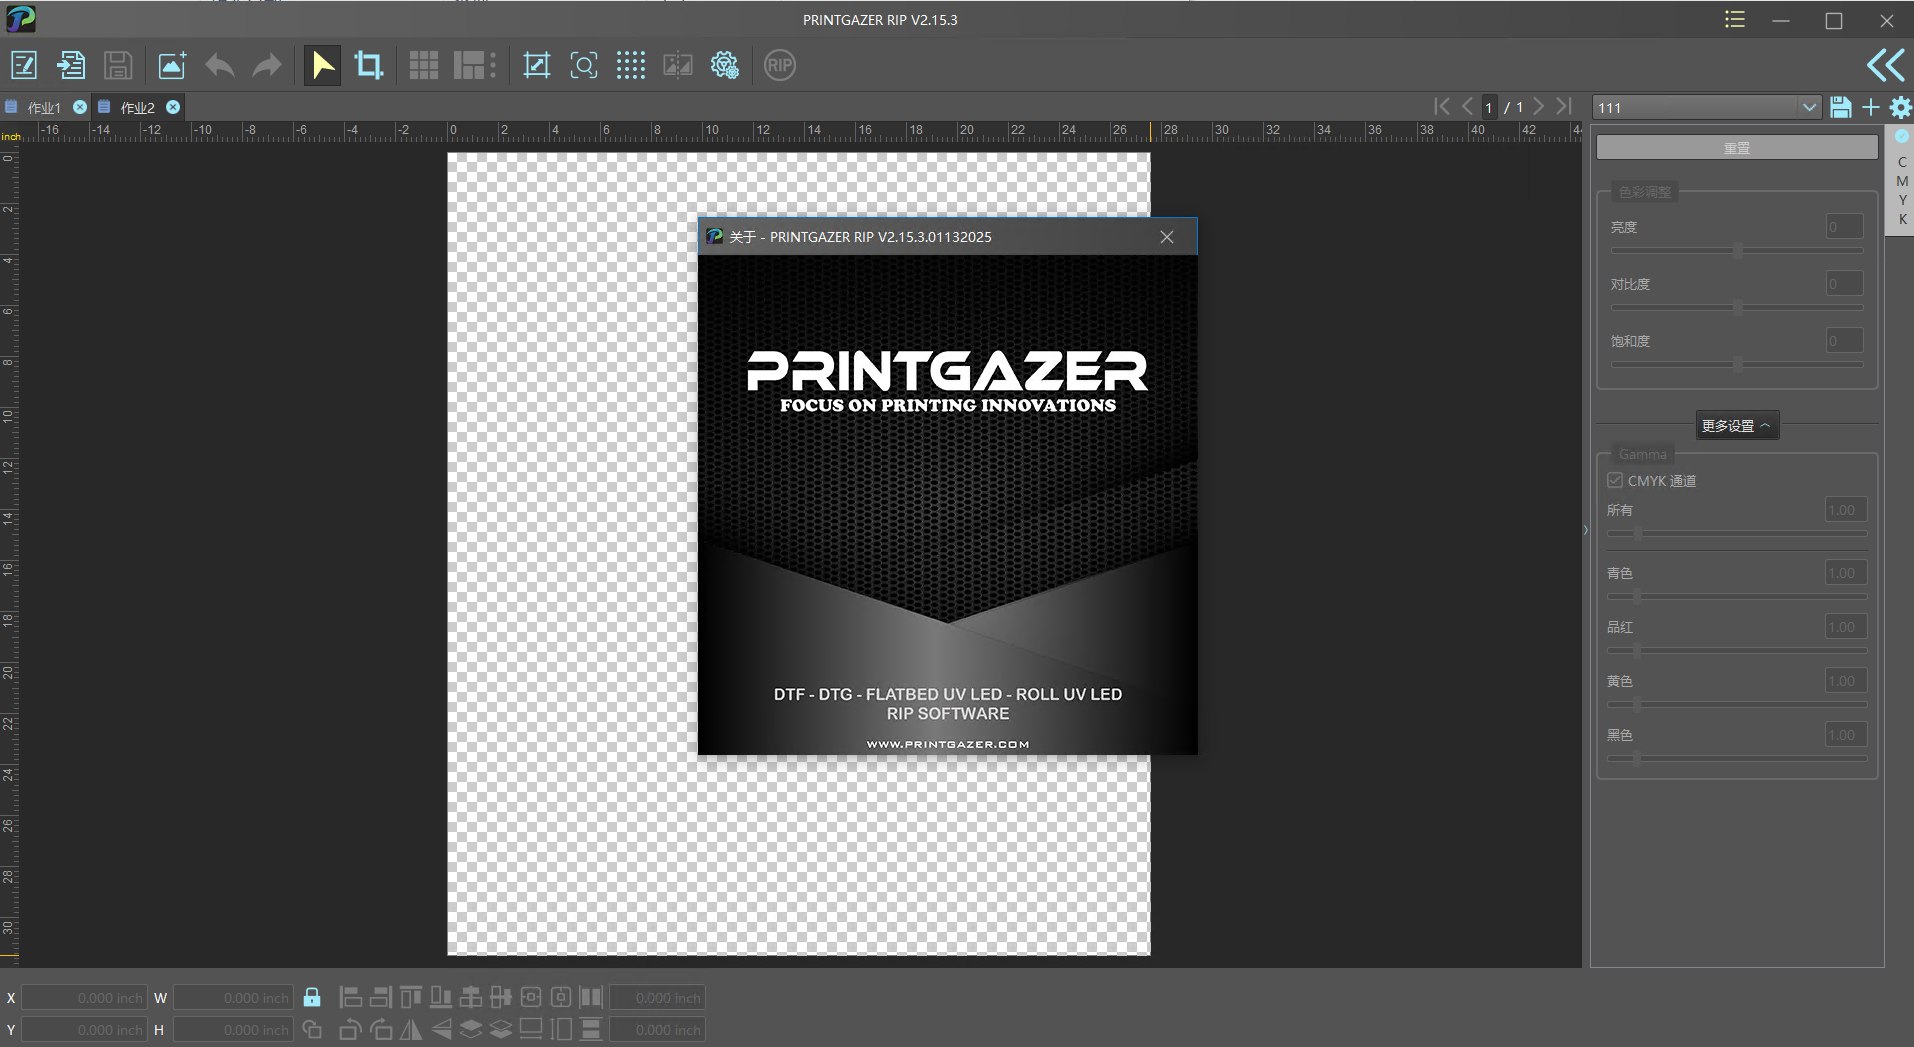Go to the next page

pos(1538,106)
